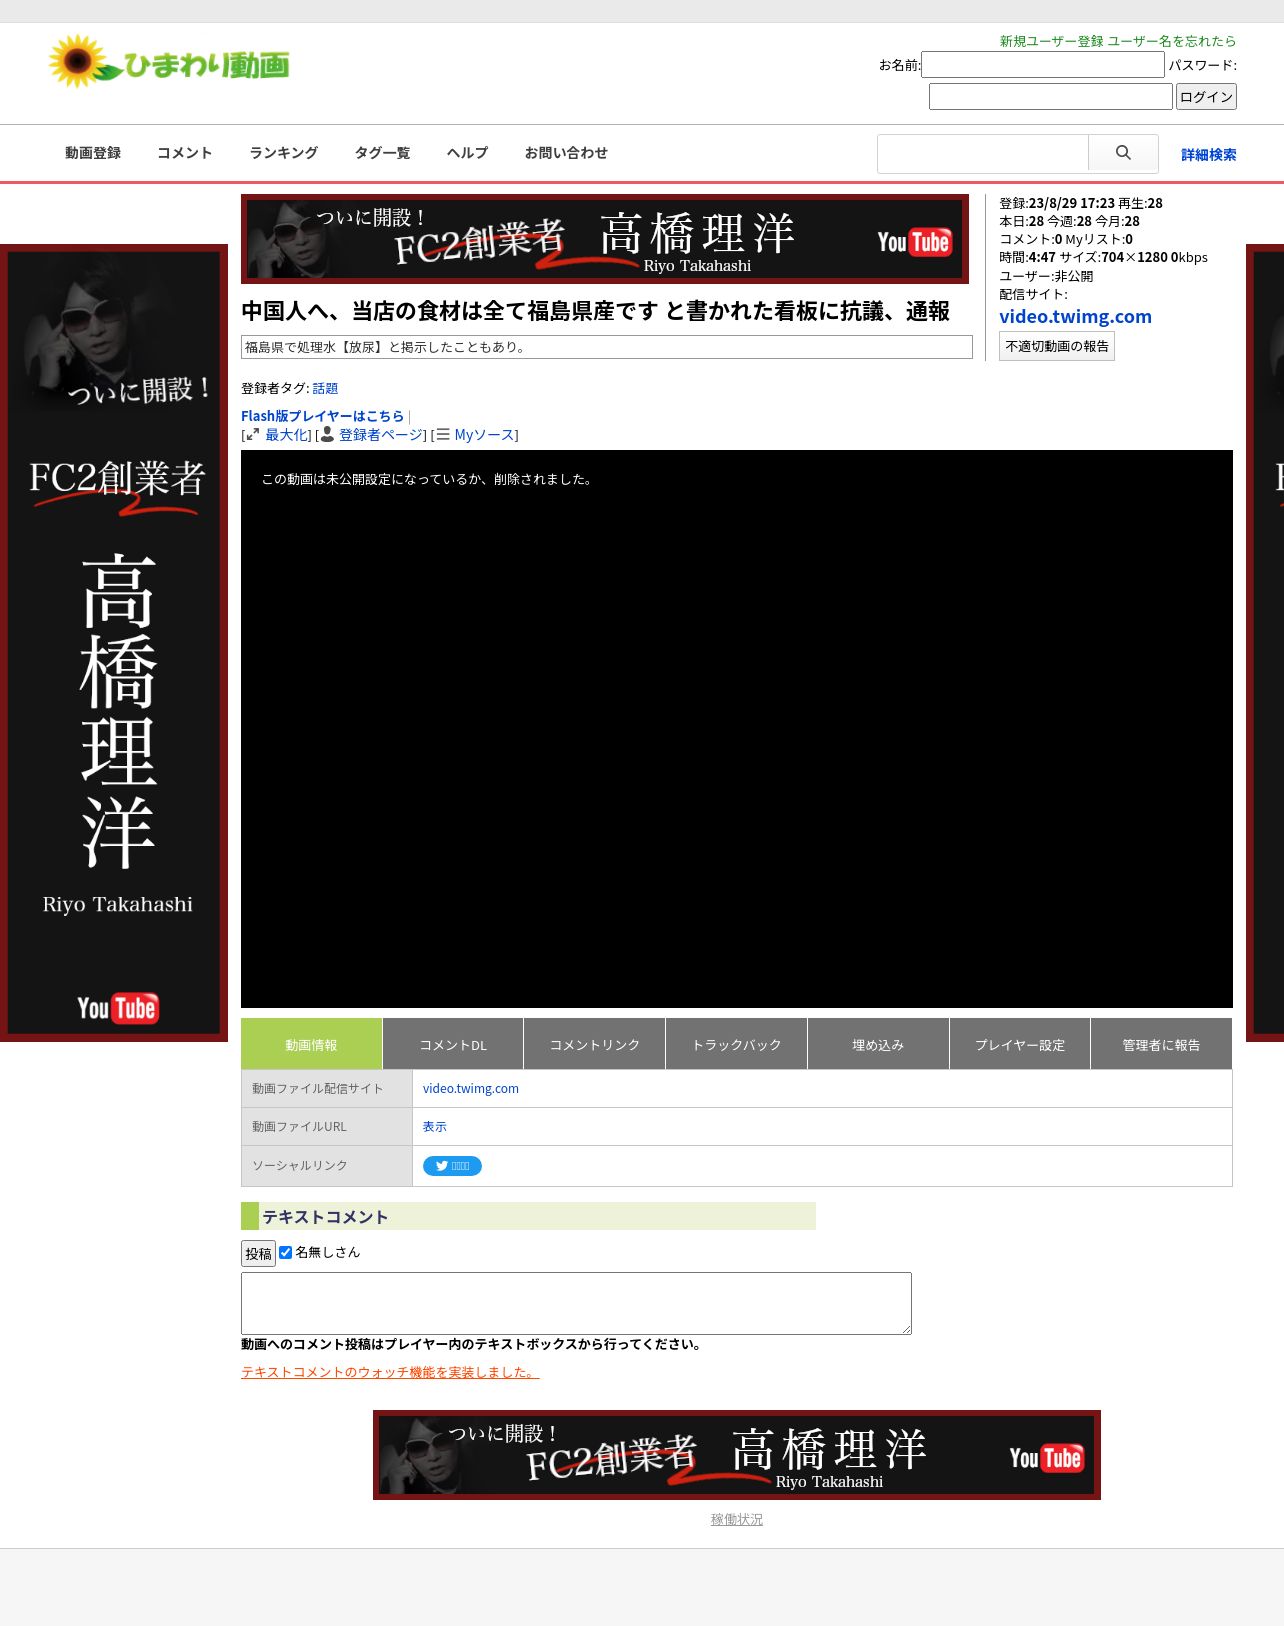Click the registrant page person icon
The image size is (1284, 1626).
click(x=327, y=435)
